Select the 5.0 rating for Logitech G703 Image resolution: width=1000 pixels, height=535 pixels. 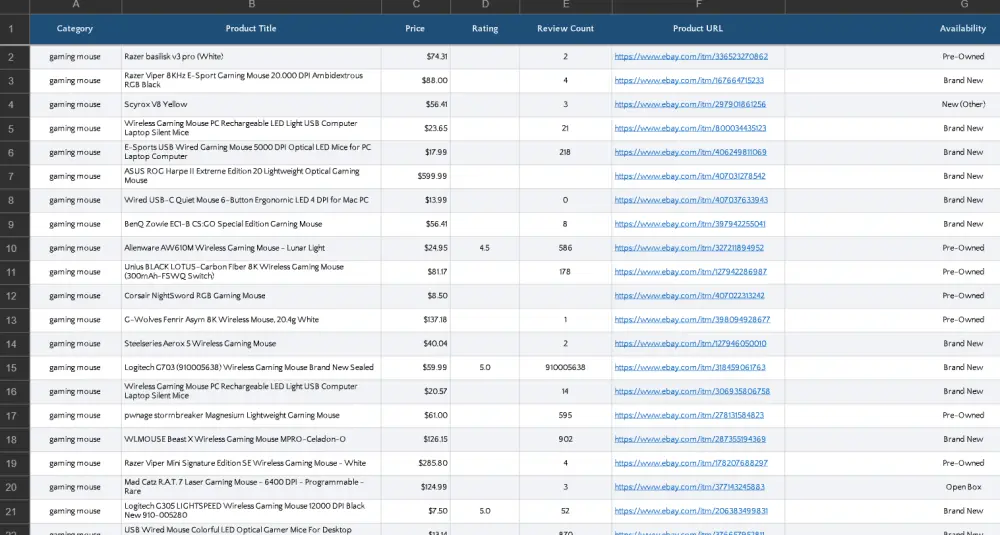tap(485, 367)
